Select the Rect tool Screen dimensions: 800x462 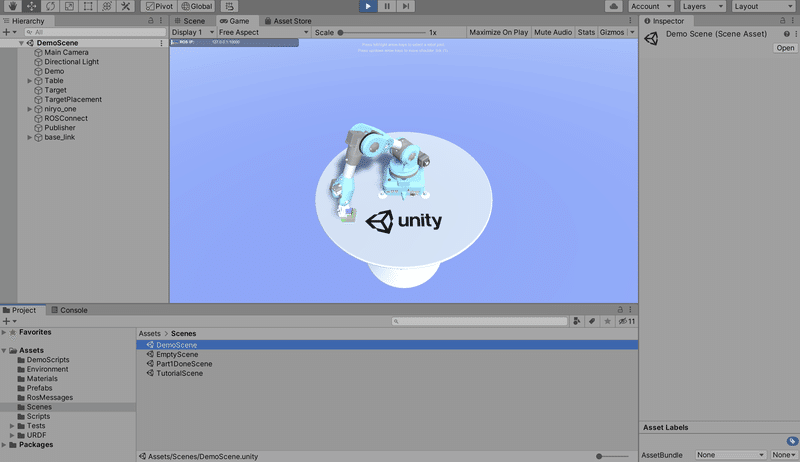coord(88,6)
